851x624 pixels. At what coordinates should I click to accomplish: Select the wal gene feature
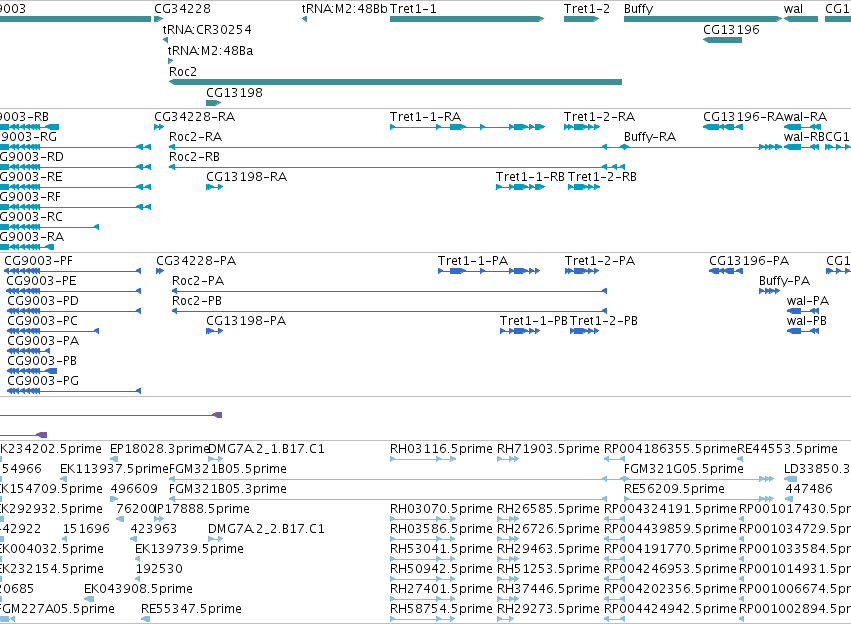(x=801, y=19)
